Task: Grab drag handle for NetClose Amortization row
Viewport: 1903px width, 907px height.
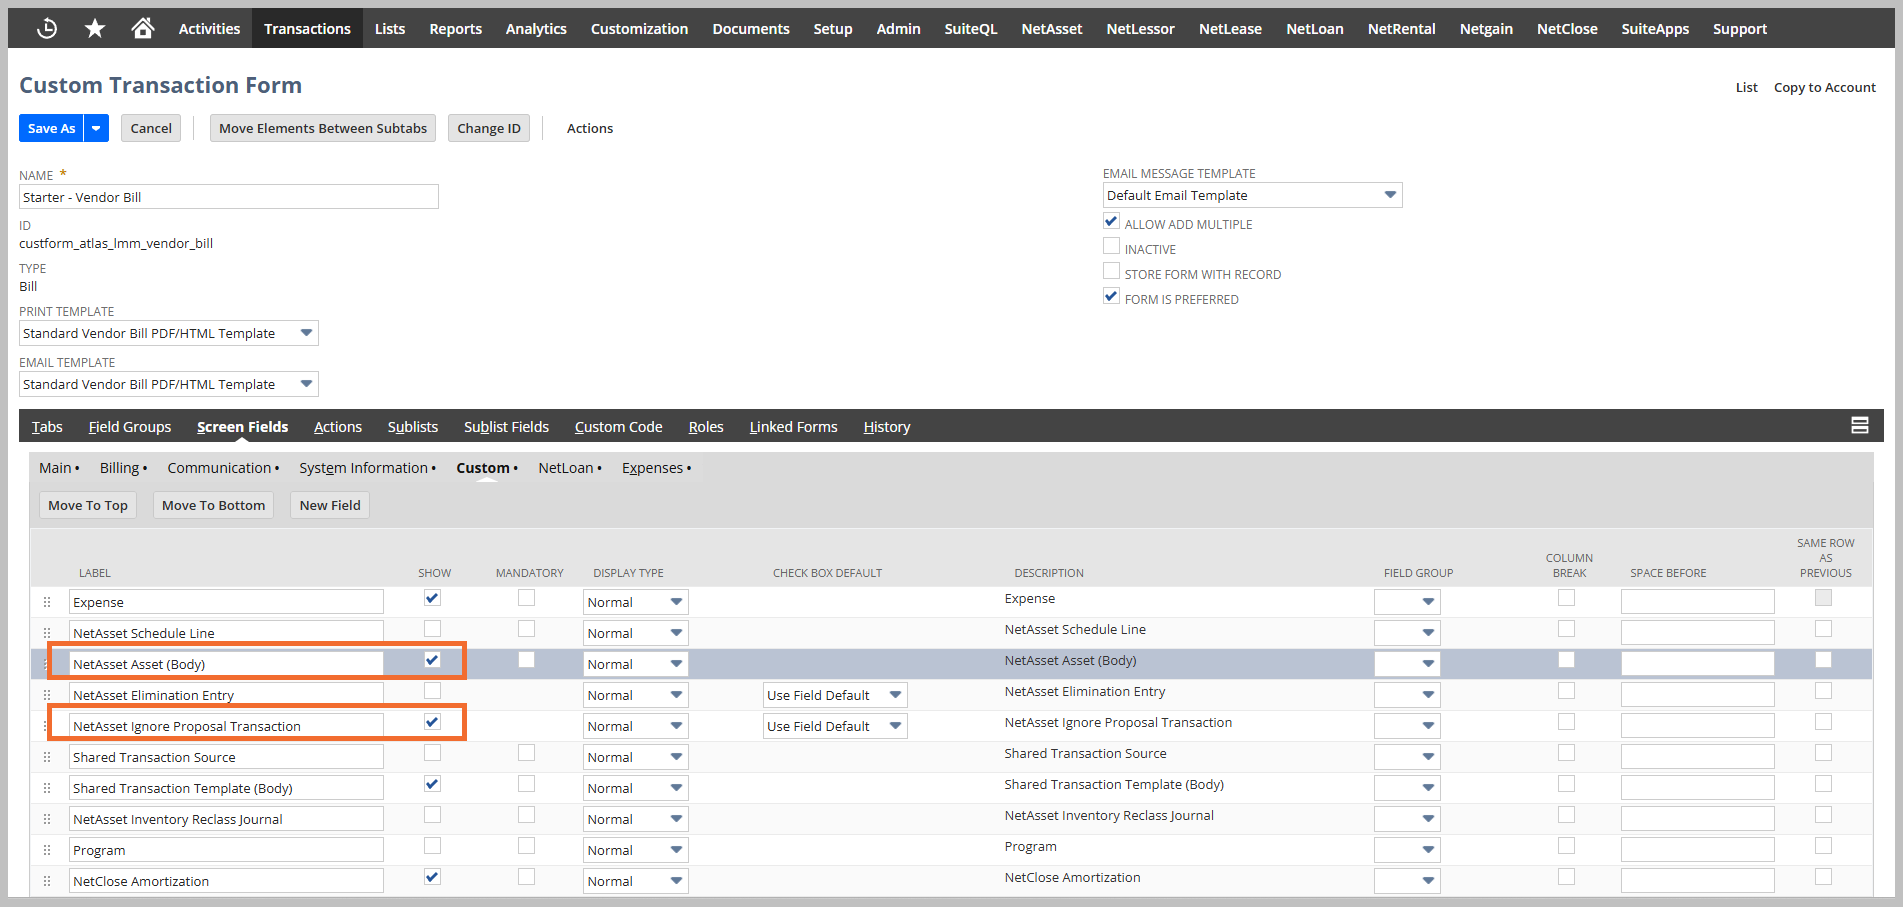Action: tap(47, 881)
